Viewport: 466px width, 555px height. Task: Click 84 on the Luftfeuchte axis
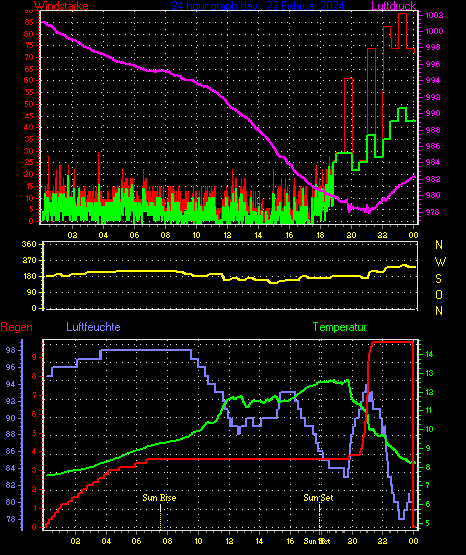click(11, 468)
